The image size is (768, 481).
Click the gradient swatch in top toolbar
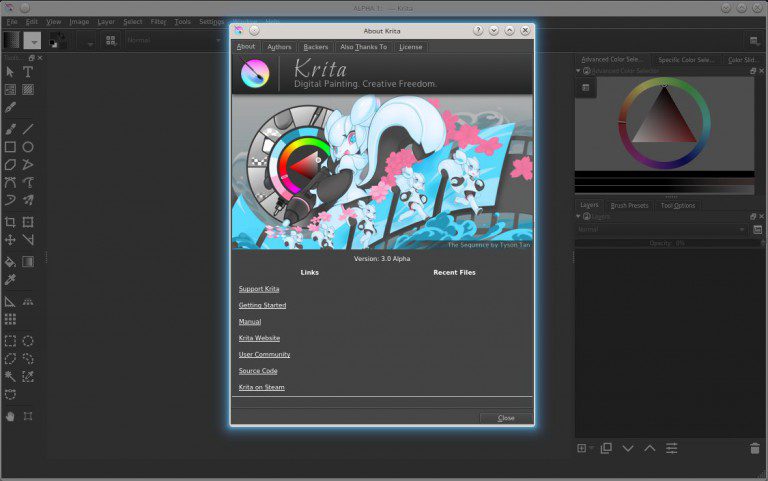click(12, 41)
